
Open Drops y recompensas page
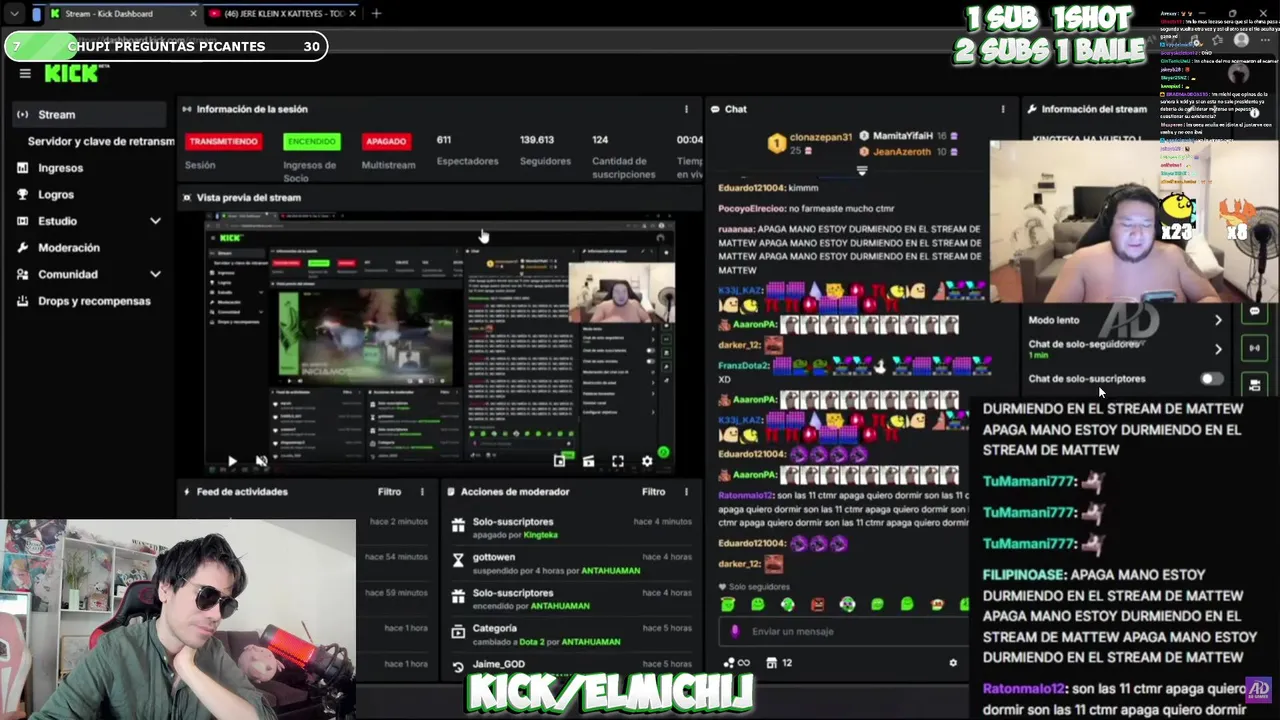tap(94, 301)
